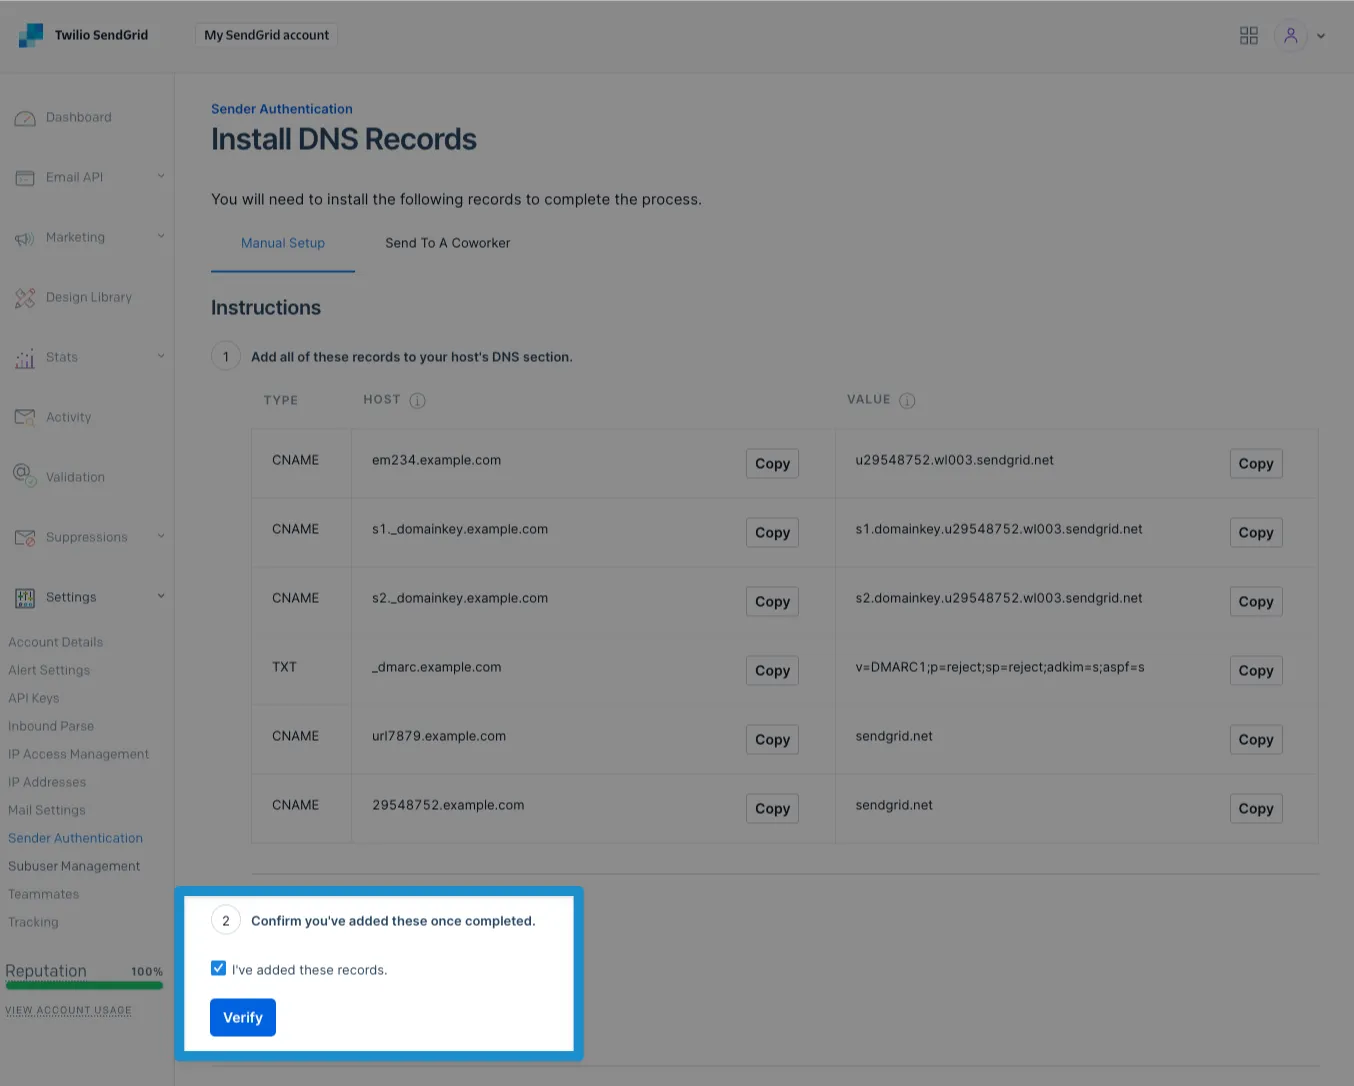1354x1086 pixels.
Task: Uncheck "I've added these records" checkbox
Action: (x=218, y=968)
